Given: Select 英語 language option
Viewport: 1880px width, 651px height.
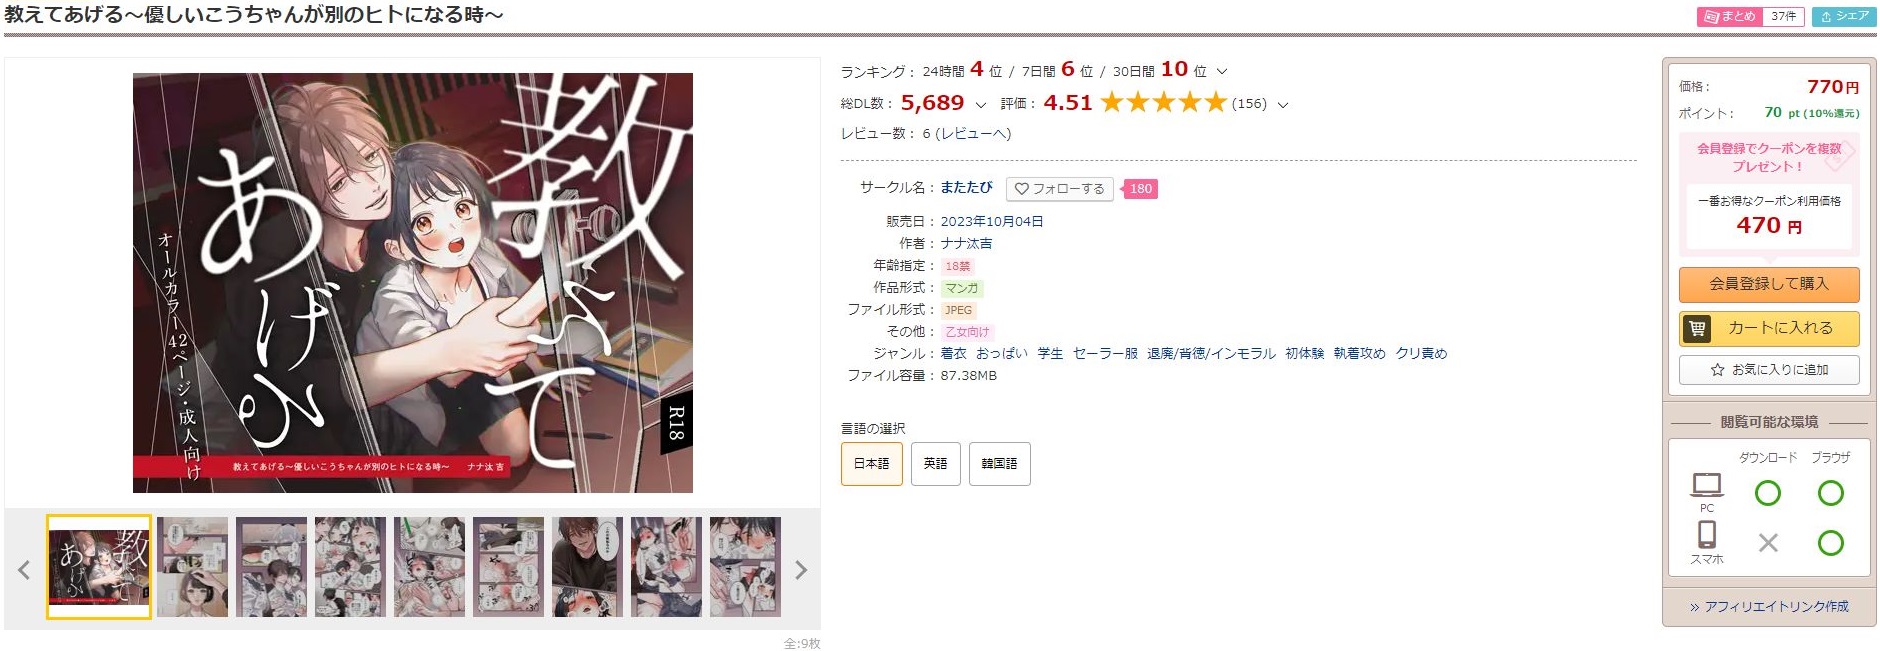Looking at the screenshot, I should (935, 464).
